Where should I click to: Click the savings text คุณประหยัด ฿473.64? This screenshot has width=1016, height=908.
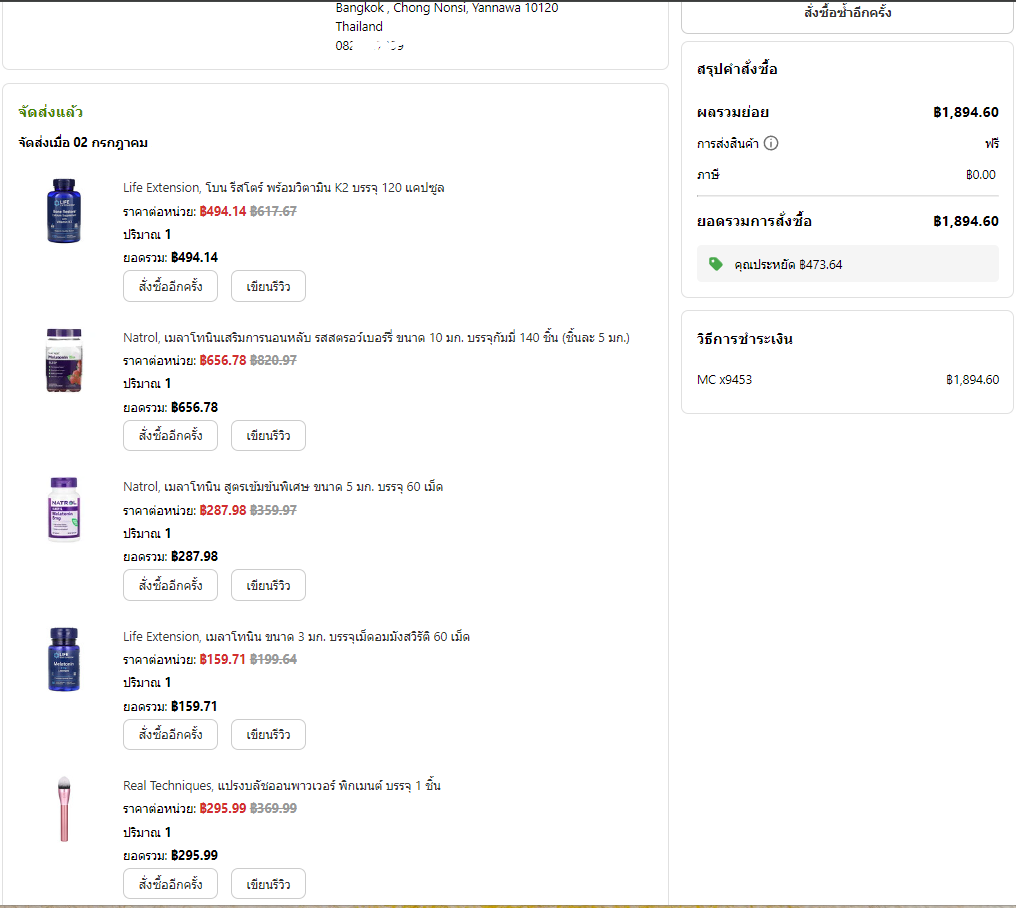(788, 264)
